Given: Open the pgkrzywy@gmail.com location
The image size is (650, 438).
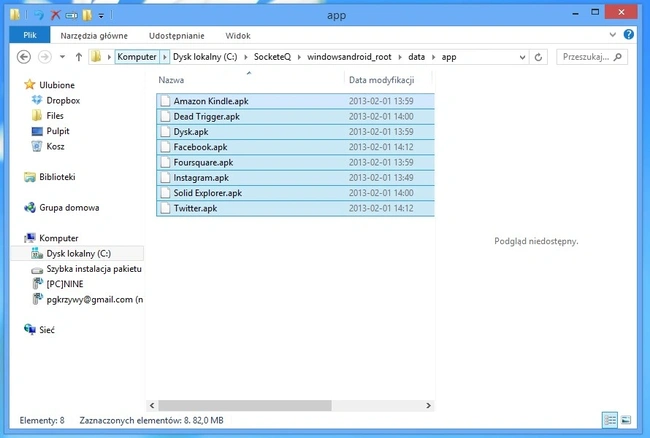Looking at the screenshot, I should (87, 300).
